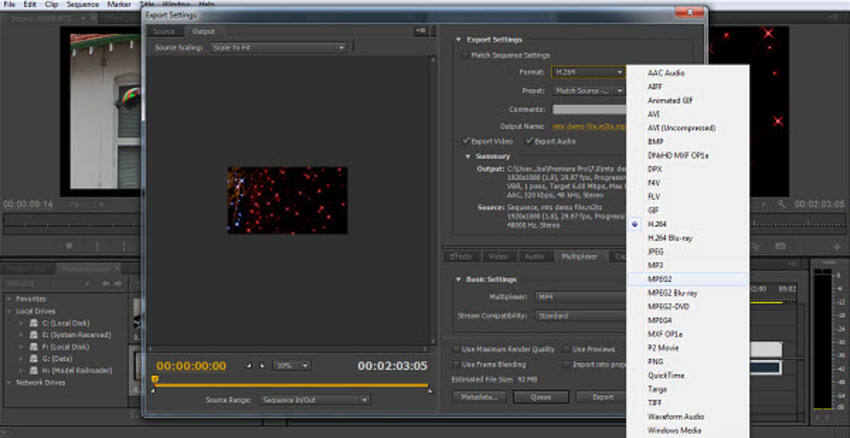Switch to the Source tab

click(164, 31)
